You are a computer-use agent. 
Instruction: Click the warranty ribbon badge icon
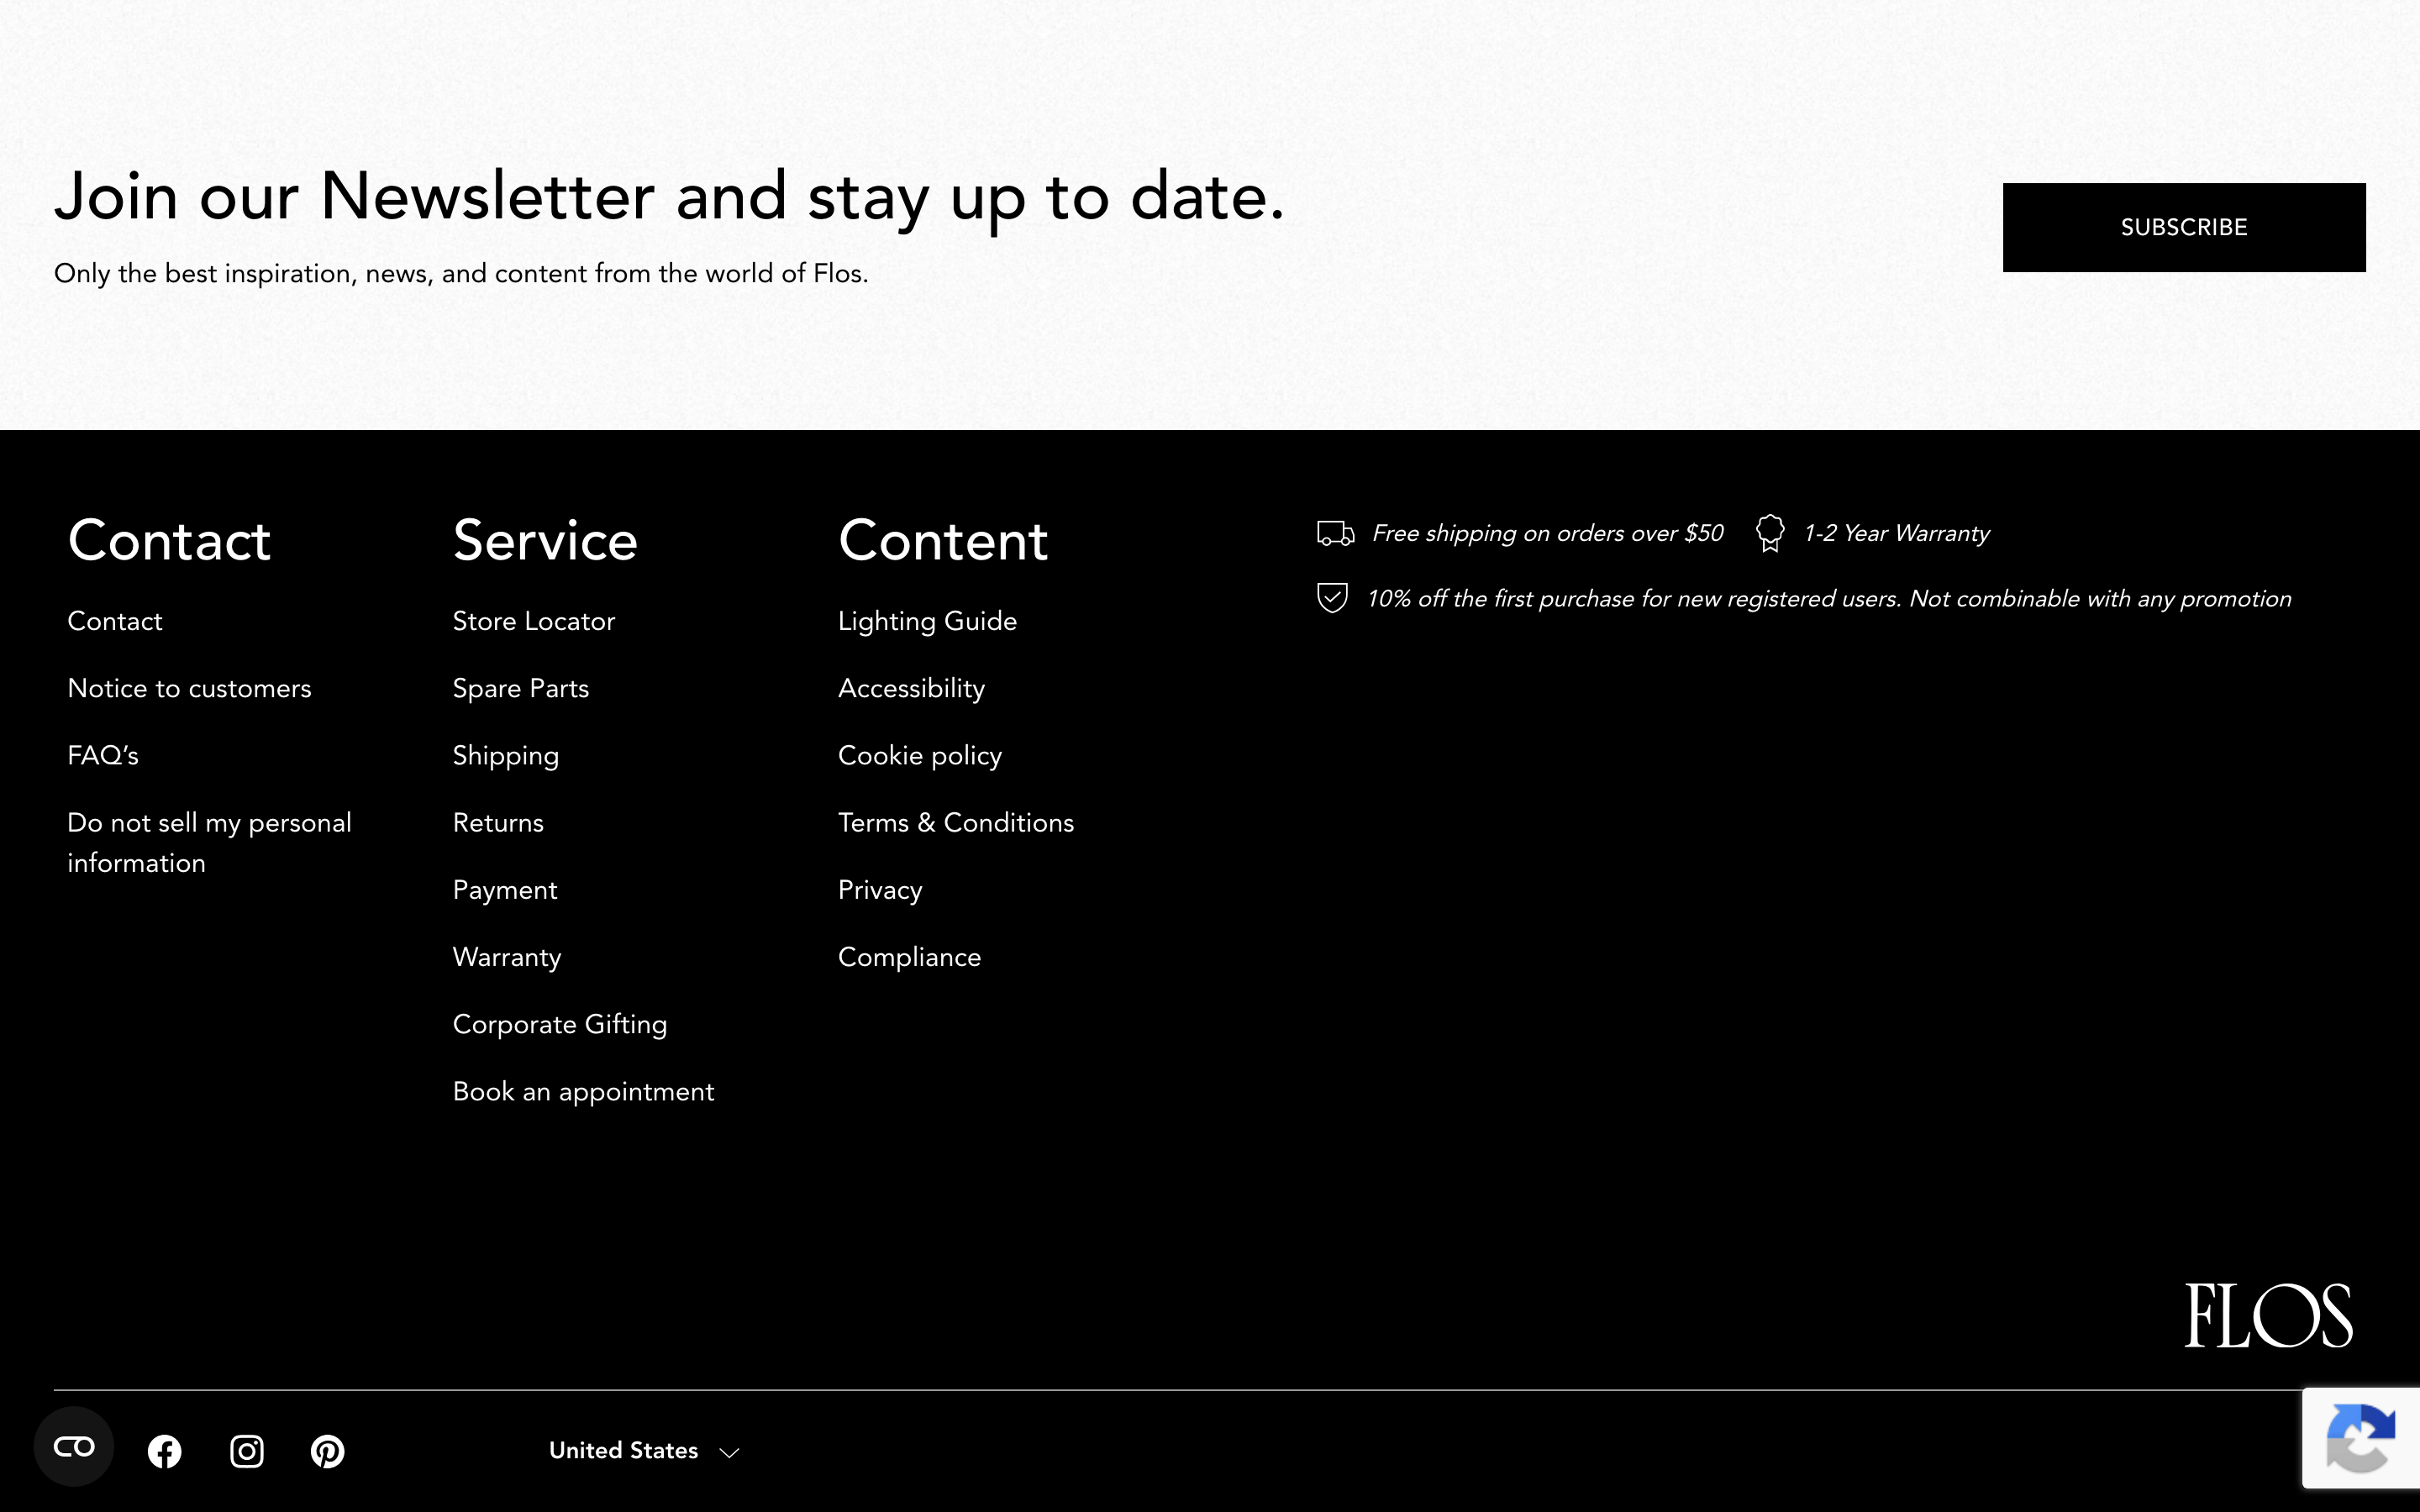coord(1770,533)
